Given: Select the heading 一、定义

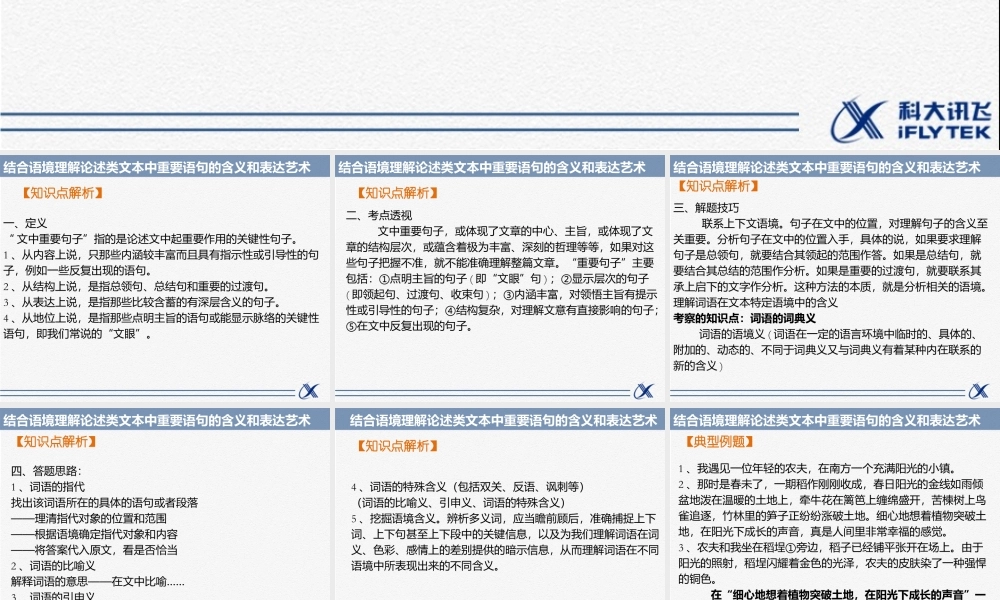Looking at the screenshot, I should click(25, 223).
